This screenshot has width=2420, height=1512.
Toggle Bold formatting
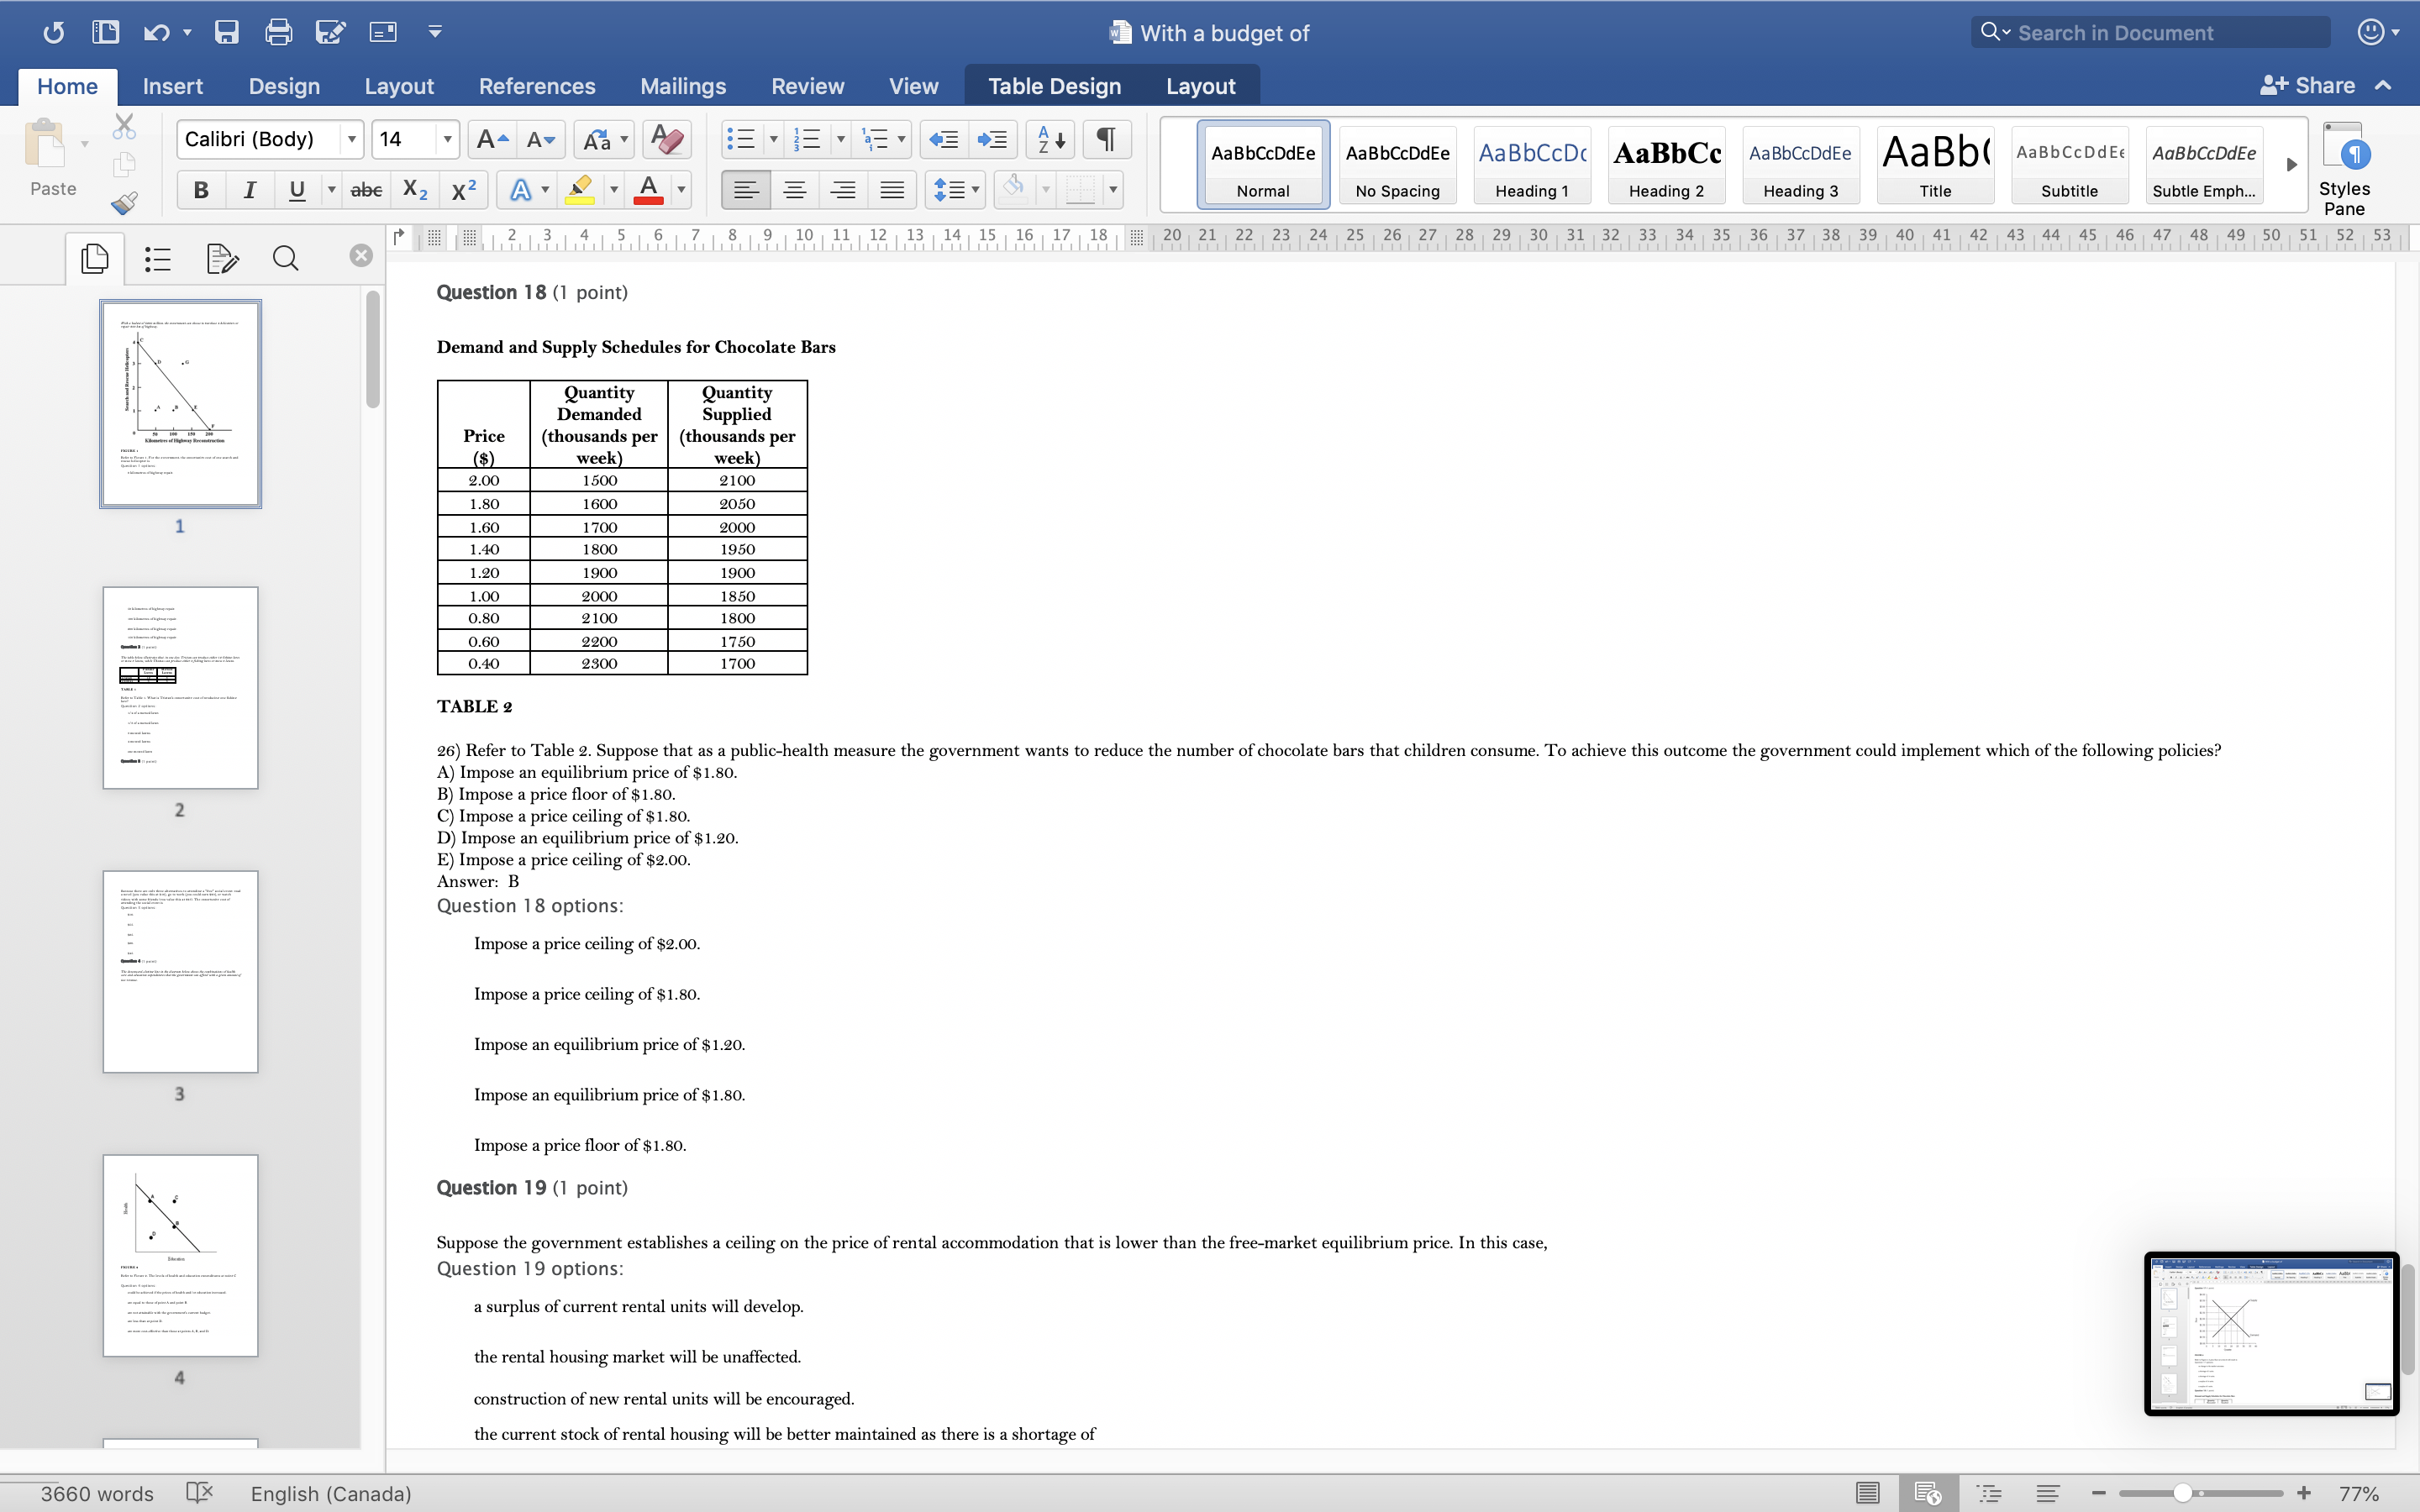pyautogui.click(x=201, y=190)
